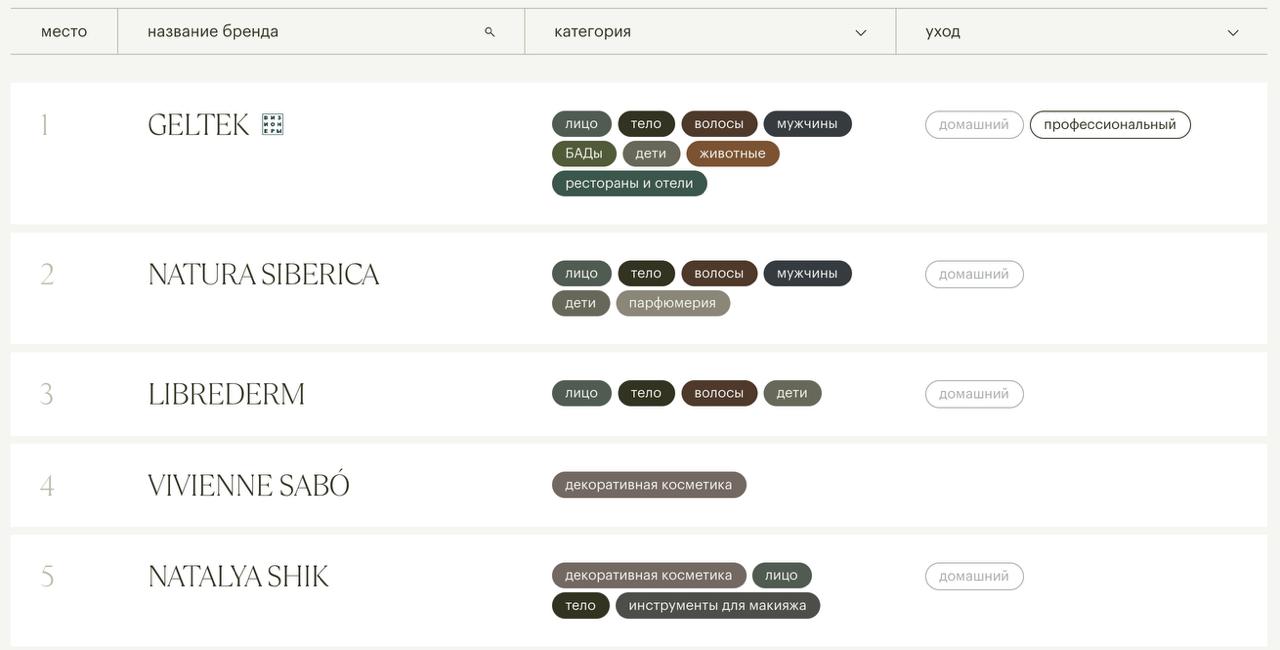
Task: Select the инструменты для макияжа tag
Action: [x=717, y=606]
